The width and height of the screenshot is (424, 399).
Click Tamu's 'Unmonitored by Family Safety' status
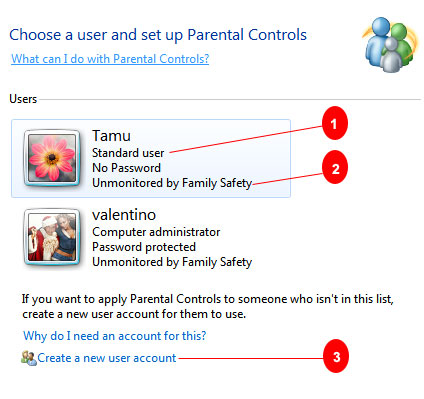pos(172,183)
